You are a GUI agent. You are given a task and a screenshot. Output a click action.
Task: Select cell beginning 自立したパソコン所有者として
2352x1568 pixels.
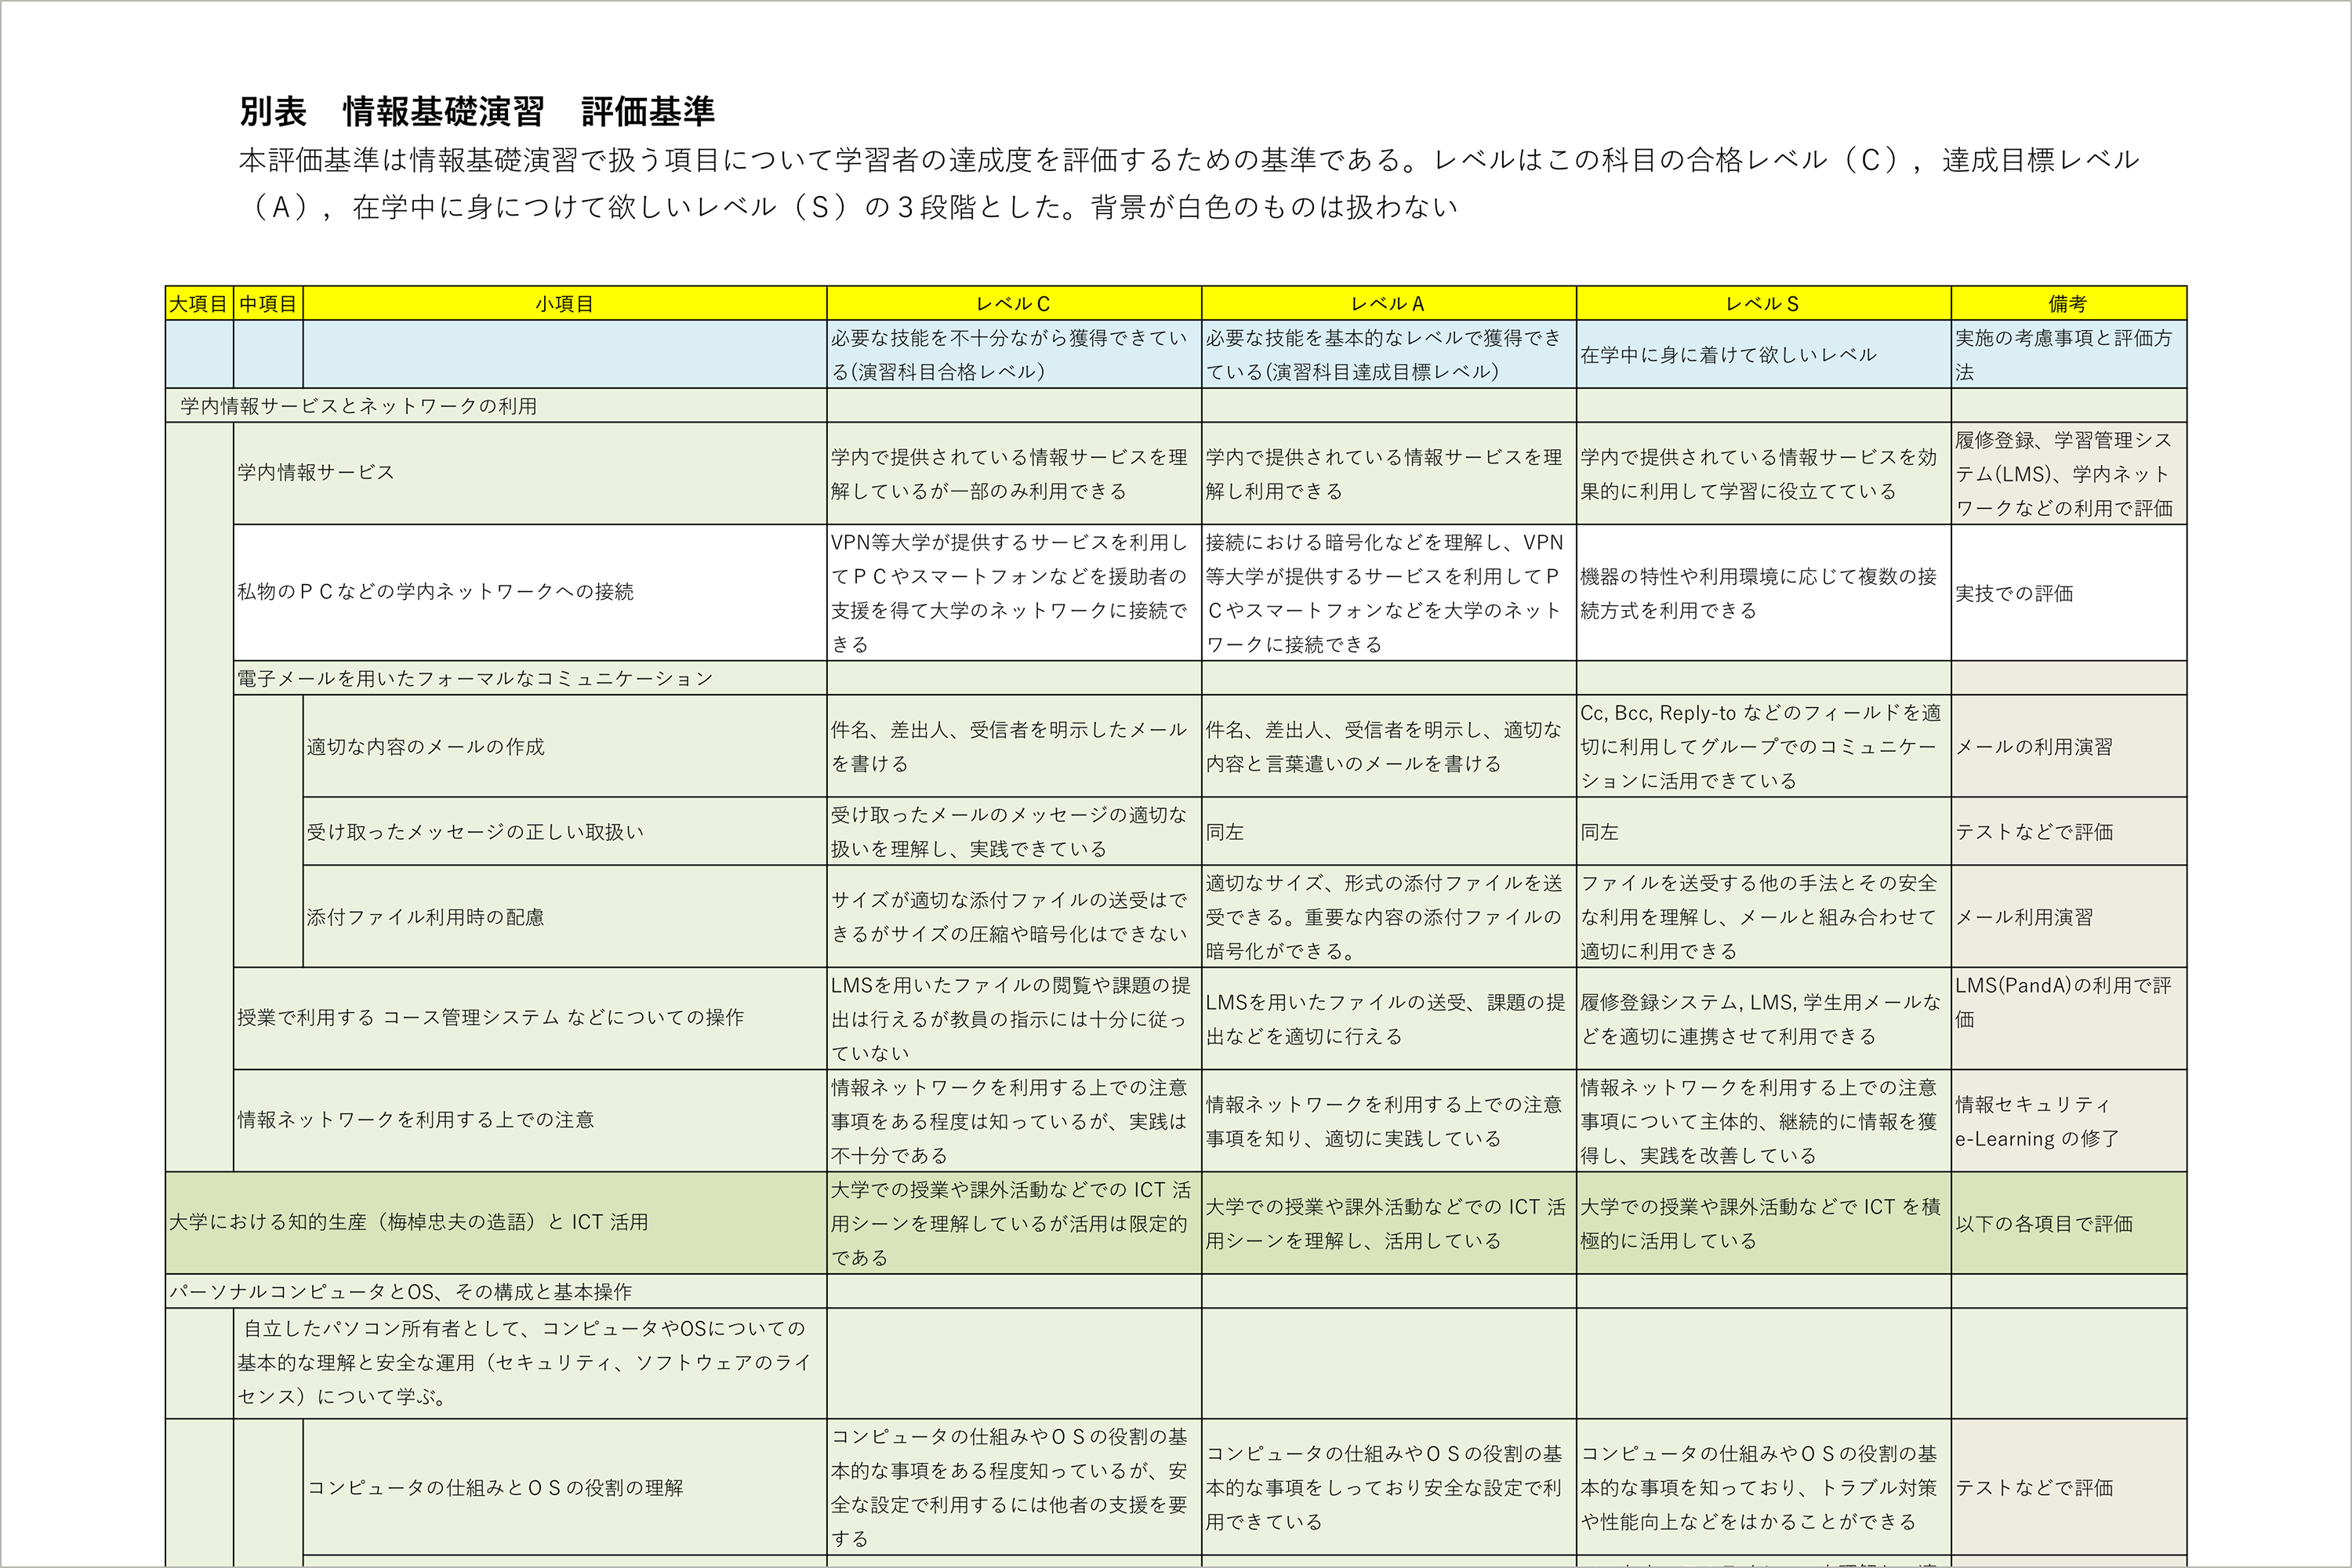[x=530, y=1362]
